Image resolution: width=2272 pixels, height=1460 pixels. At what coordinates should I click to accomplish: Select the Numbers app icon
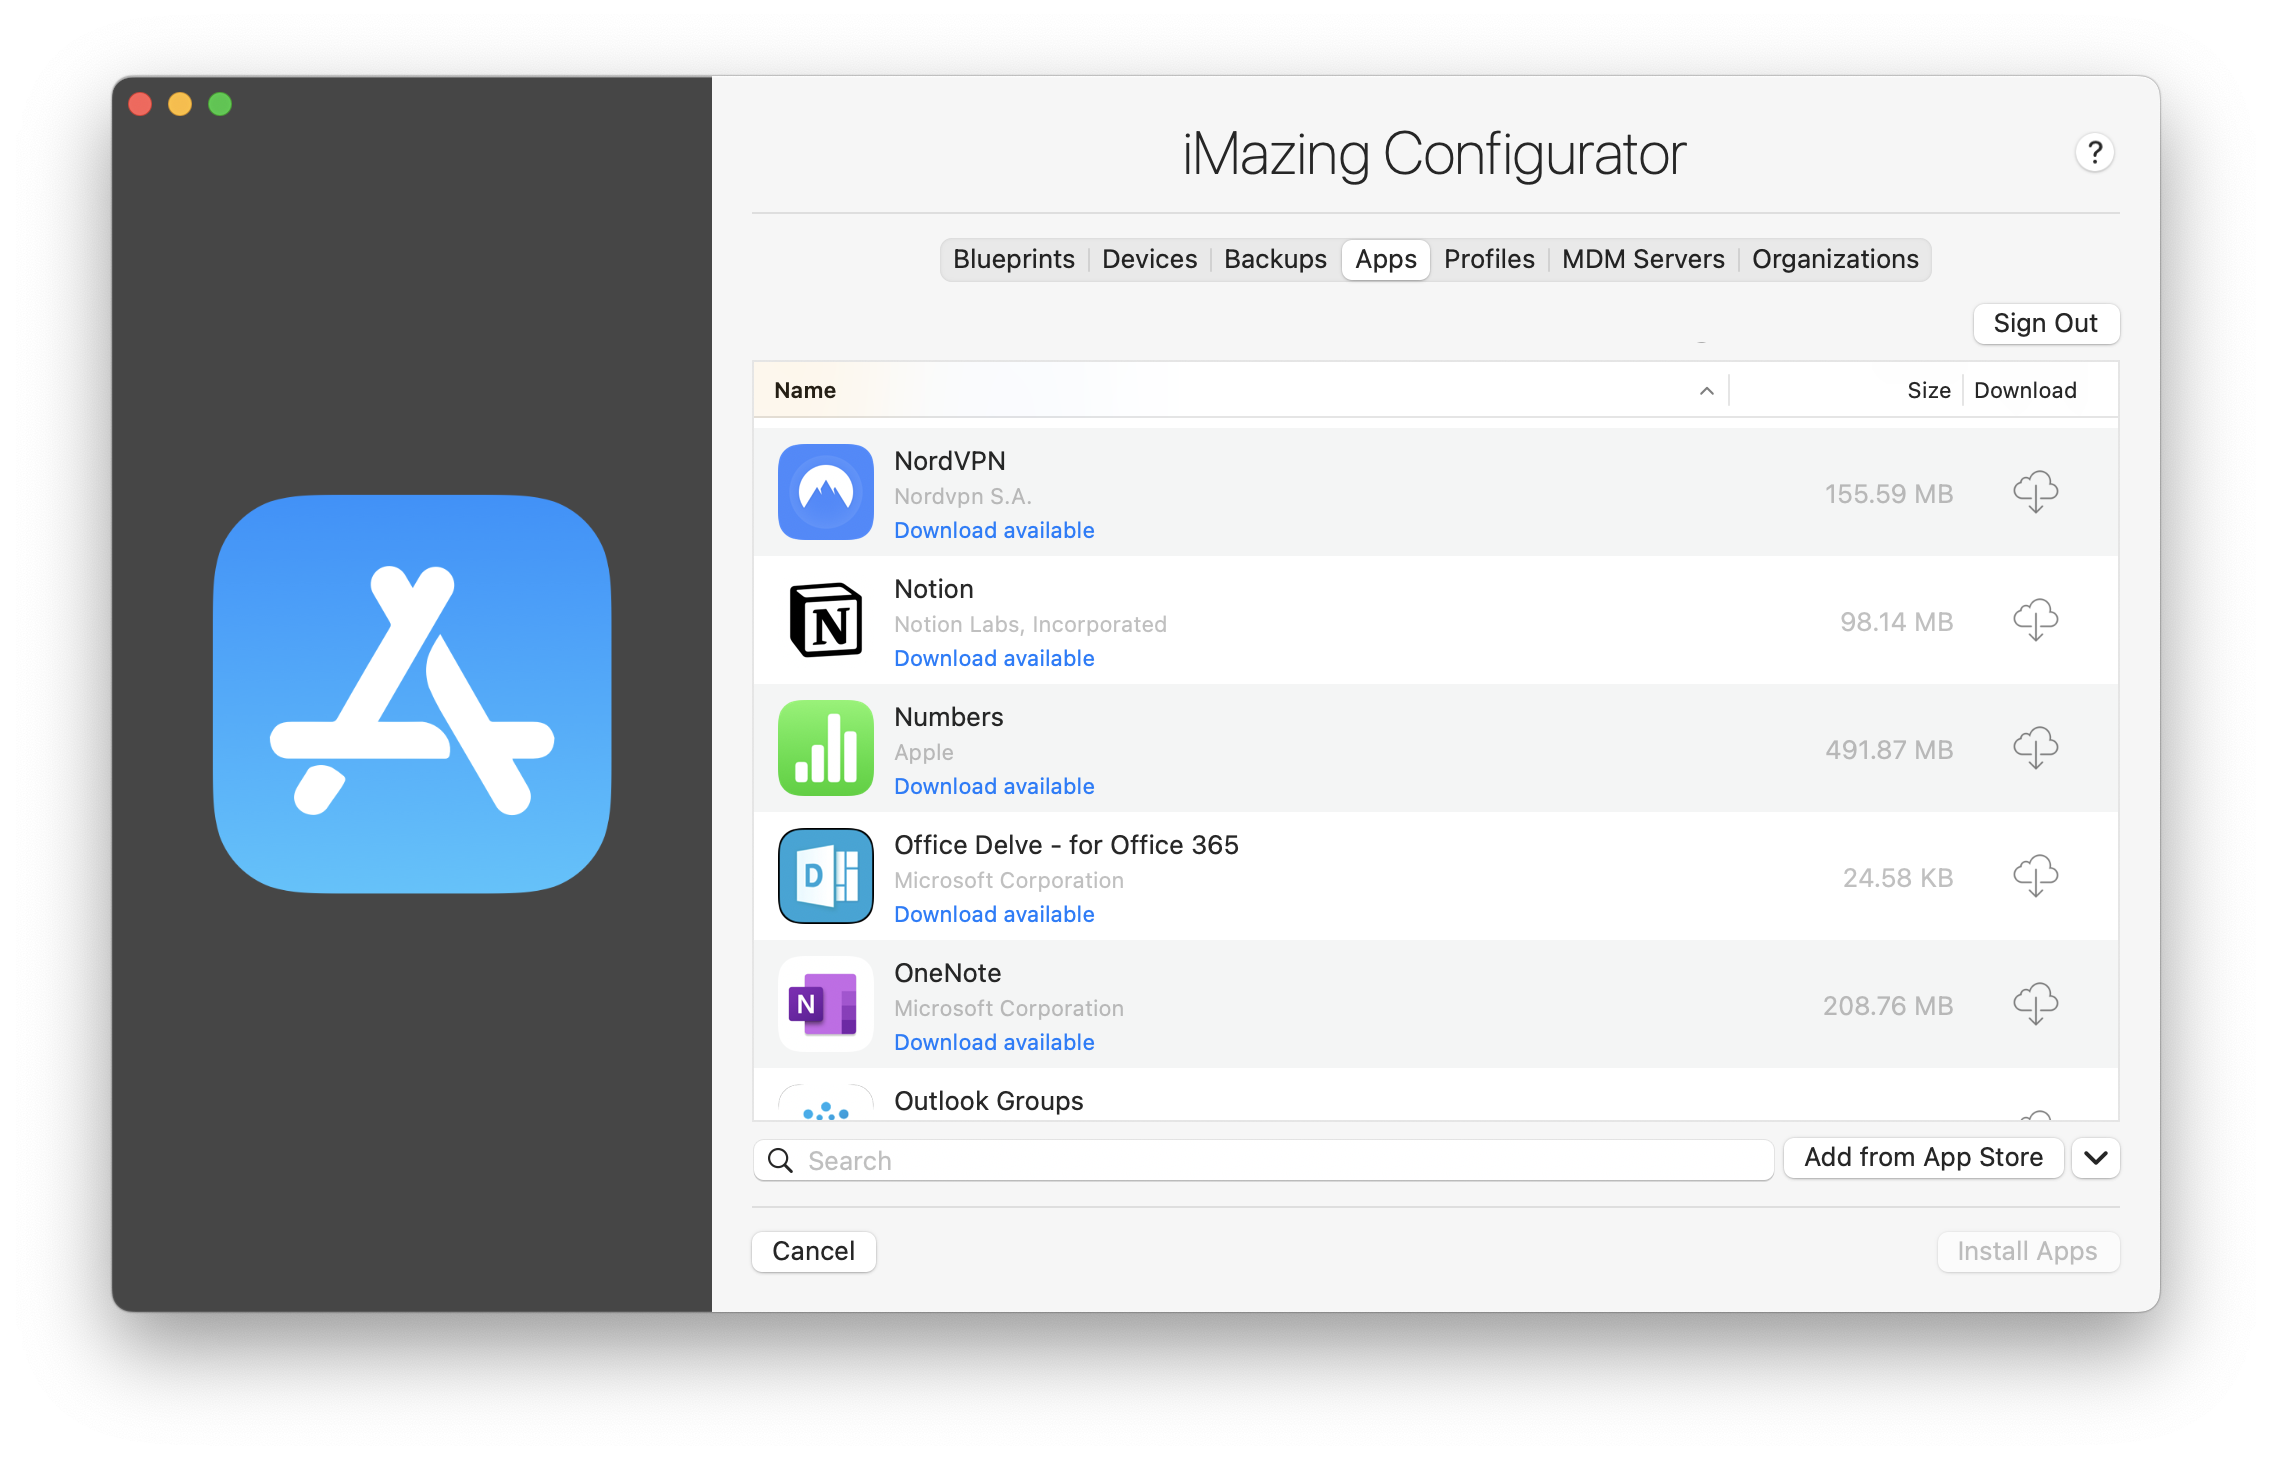[x=826, y=748]
